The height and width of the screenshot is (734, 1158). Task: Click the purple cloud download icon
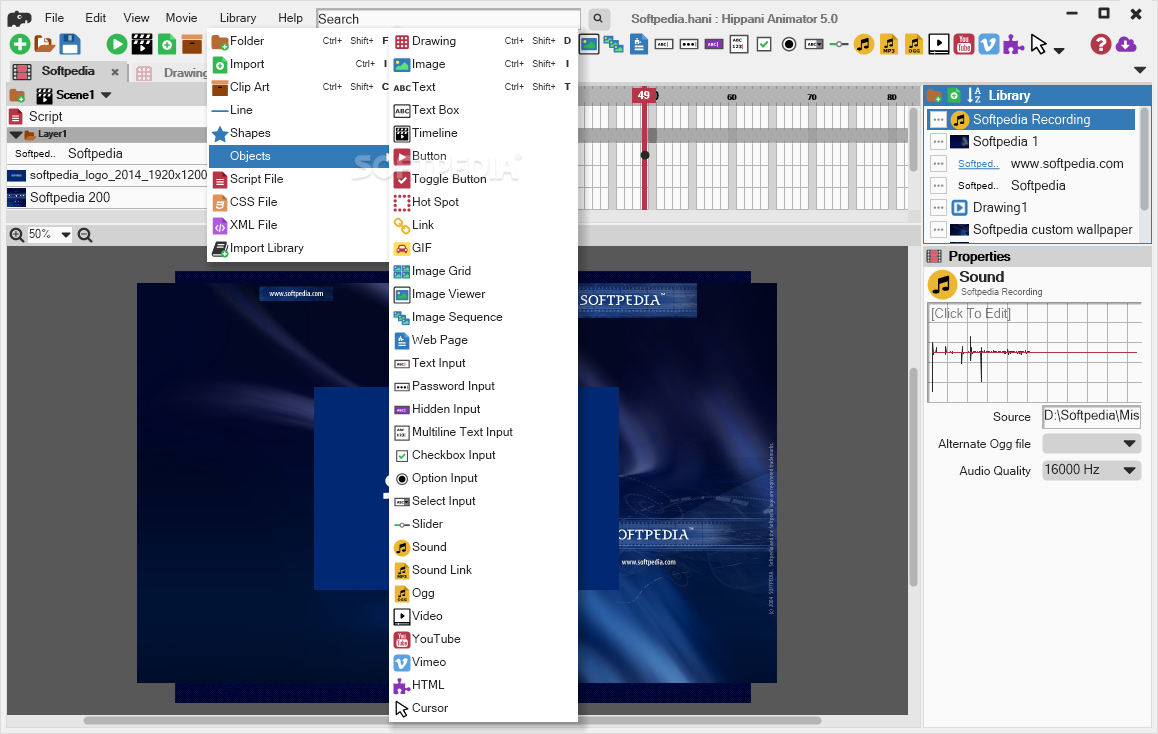pyautogui.click(x=1126, y=44)
